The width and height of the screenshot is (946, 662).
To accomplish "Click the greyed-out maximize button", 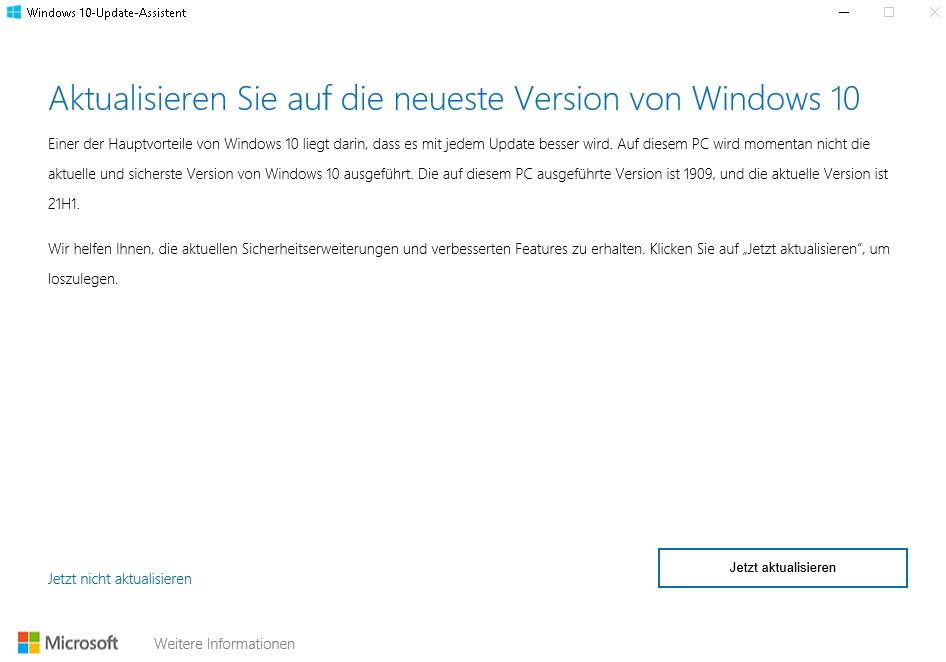I will pos(888,13).
